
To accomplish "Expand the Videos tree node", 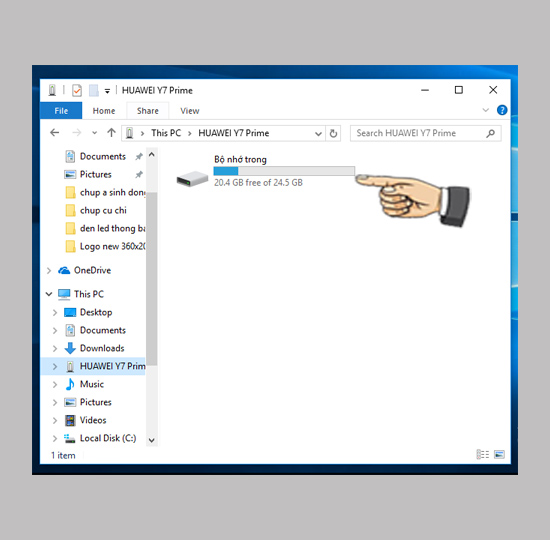I will [55, 420].
